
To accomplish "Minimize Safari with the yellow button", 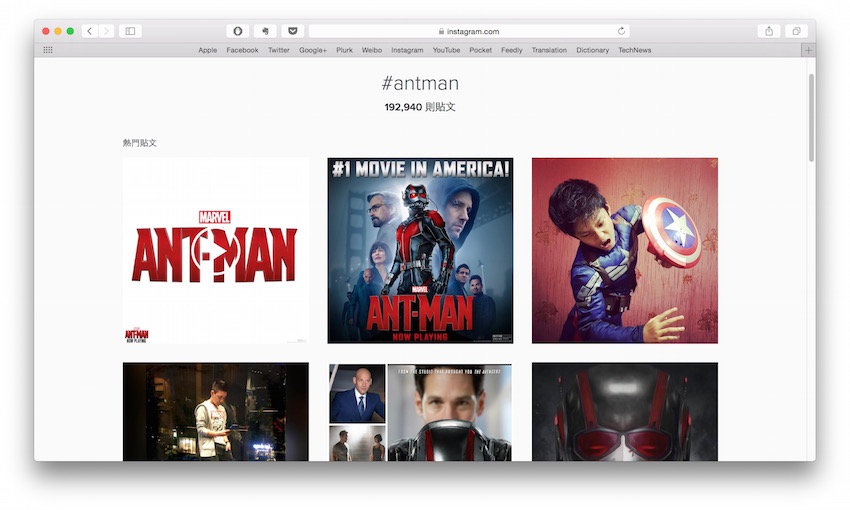I will [58, 31].
